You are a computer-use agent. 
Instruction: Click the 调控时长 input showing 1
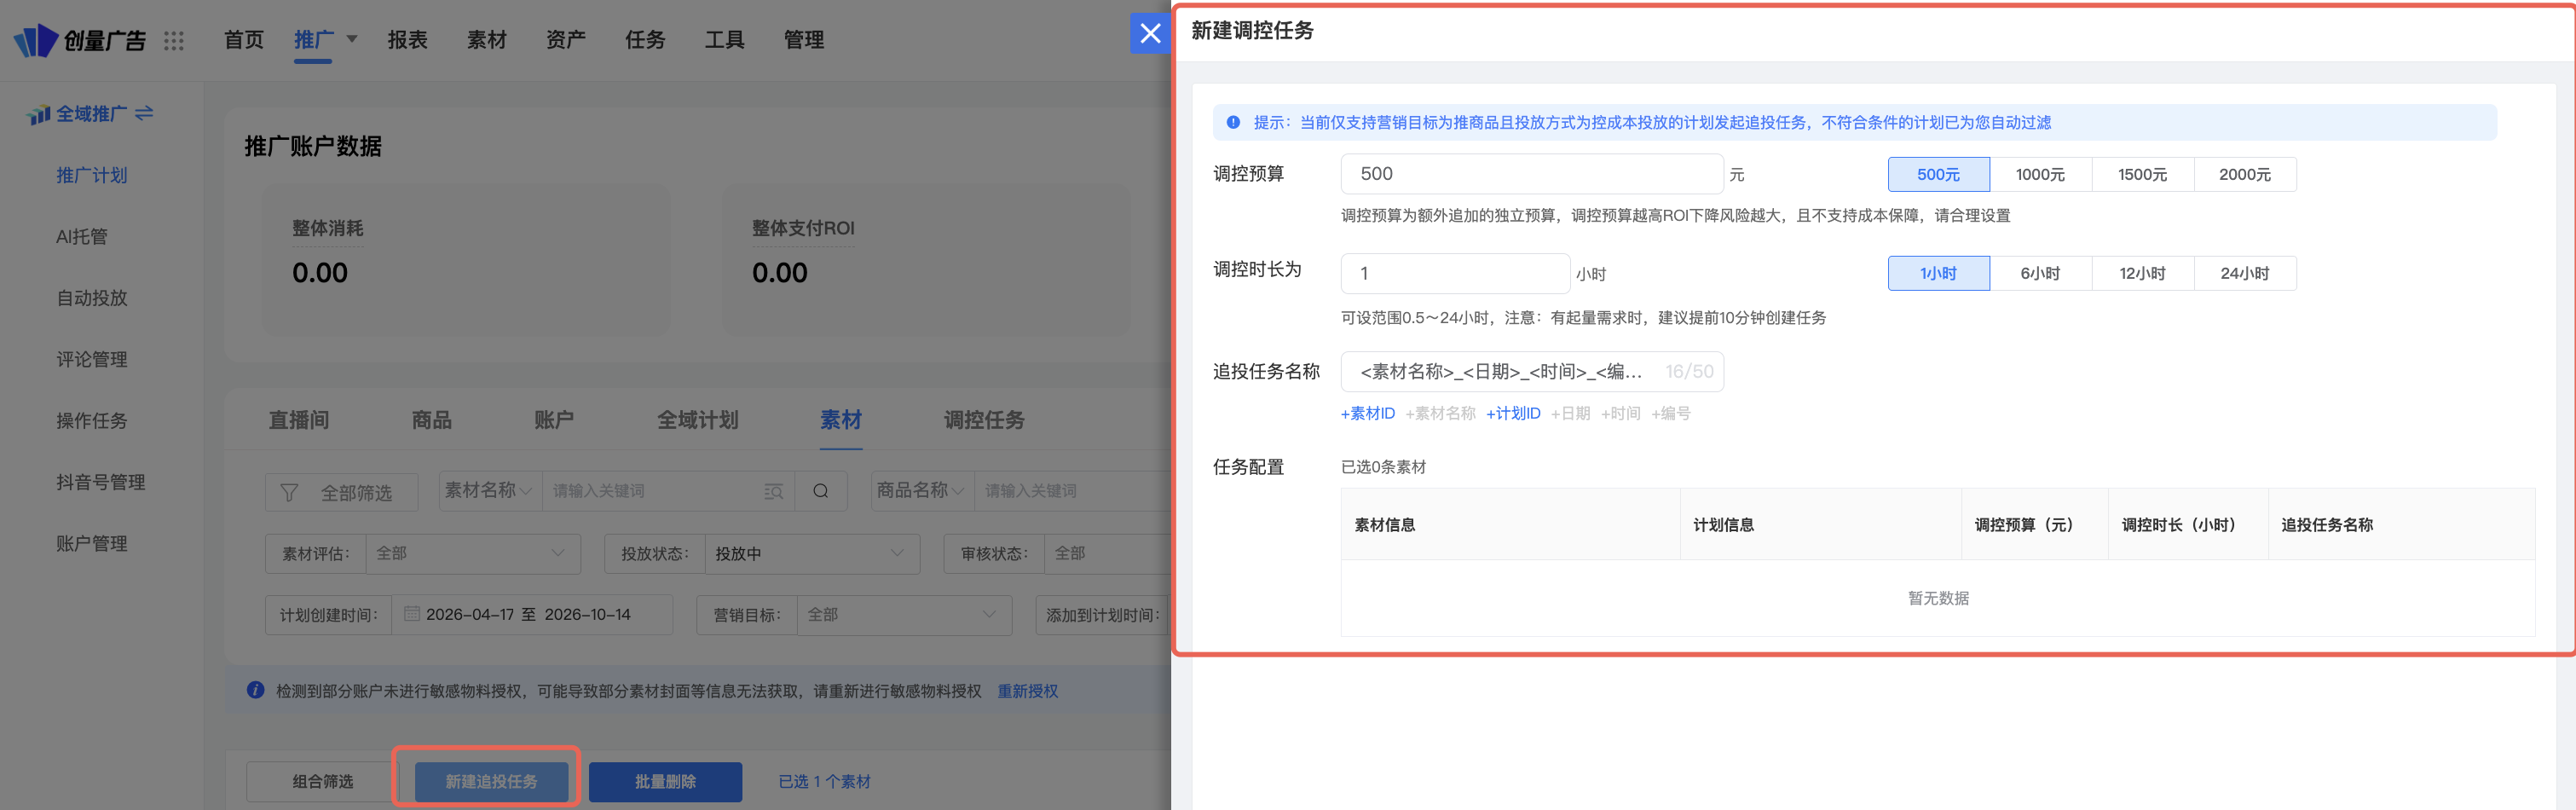(x=1455, y=273)
